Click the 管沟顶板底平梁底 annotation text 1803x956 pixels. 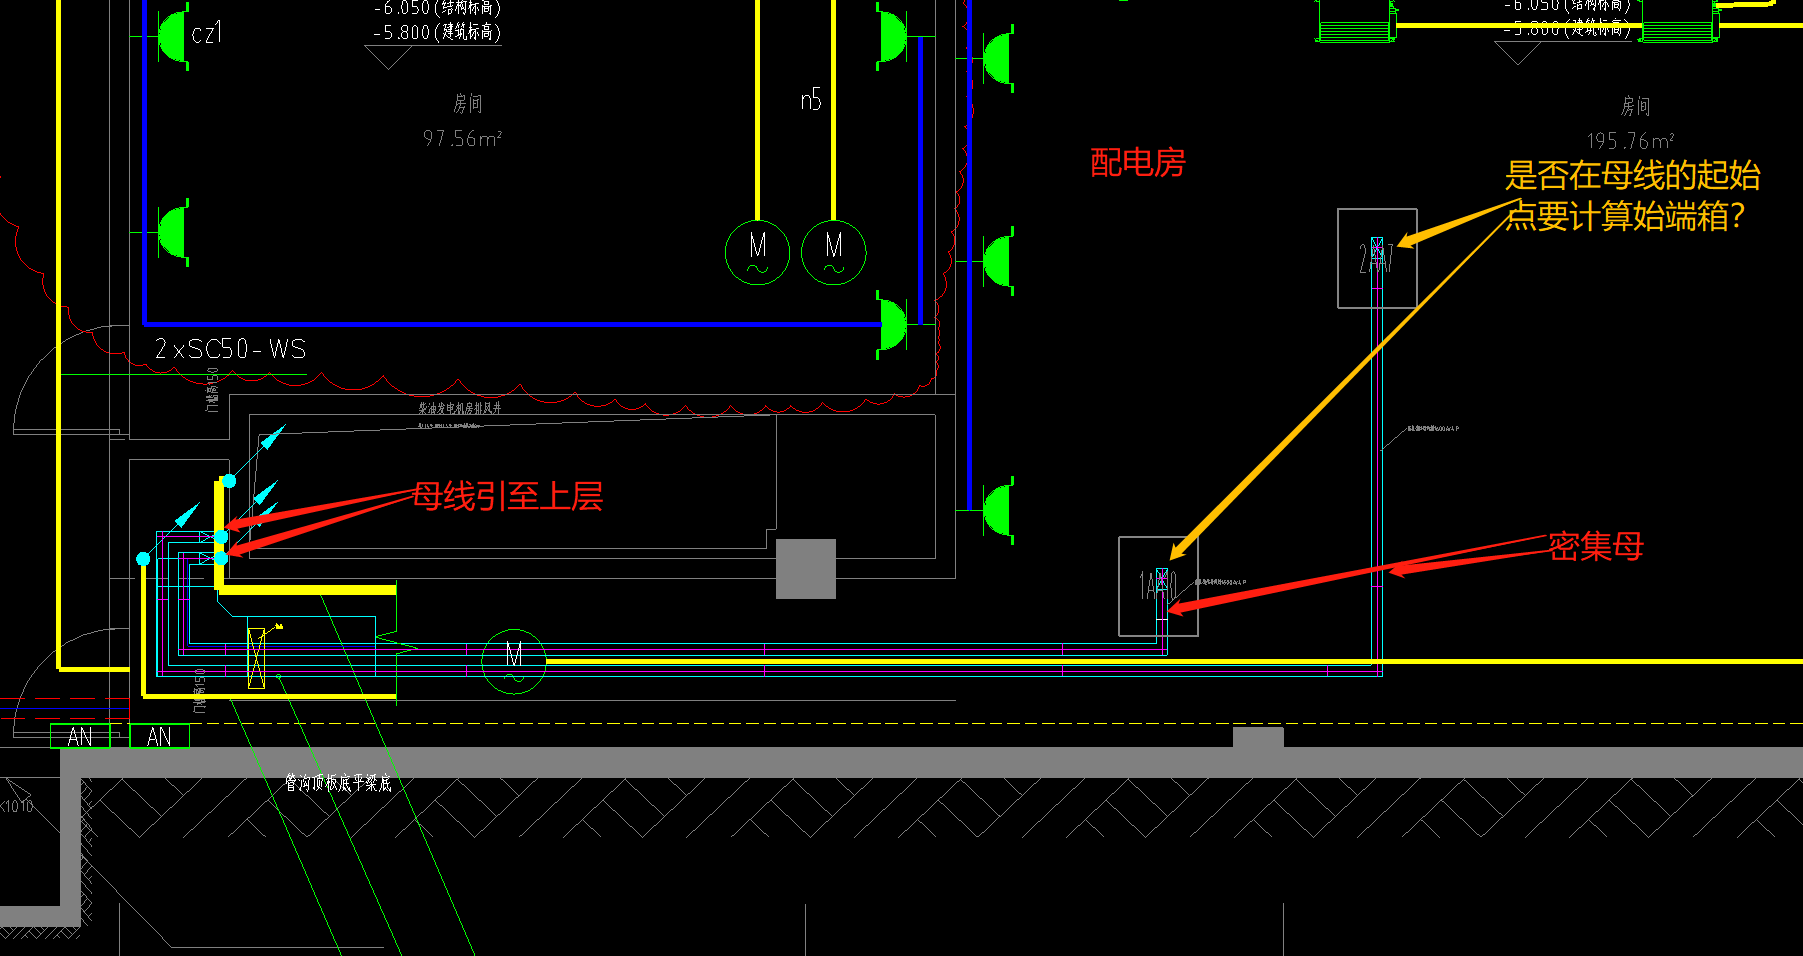point(338,783)
